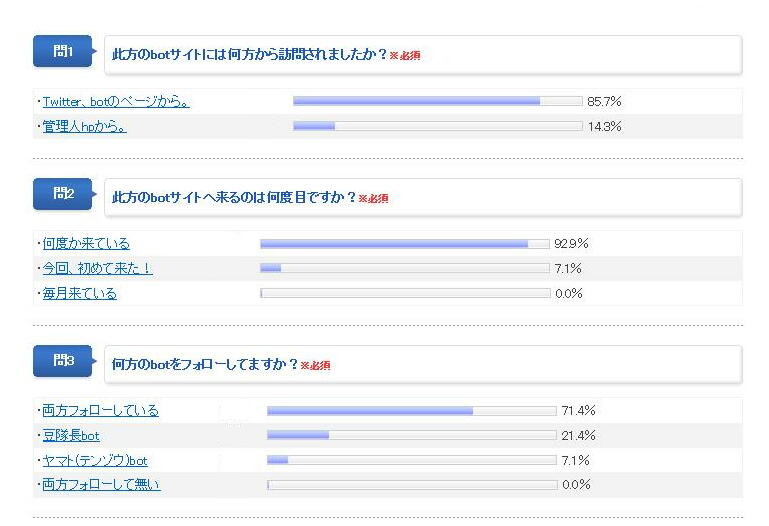
Task: Click the 問3 question badge icon
Action: 62,361
